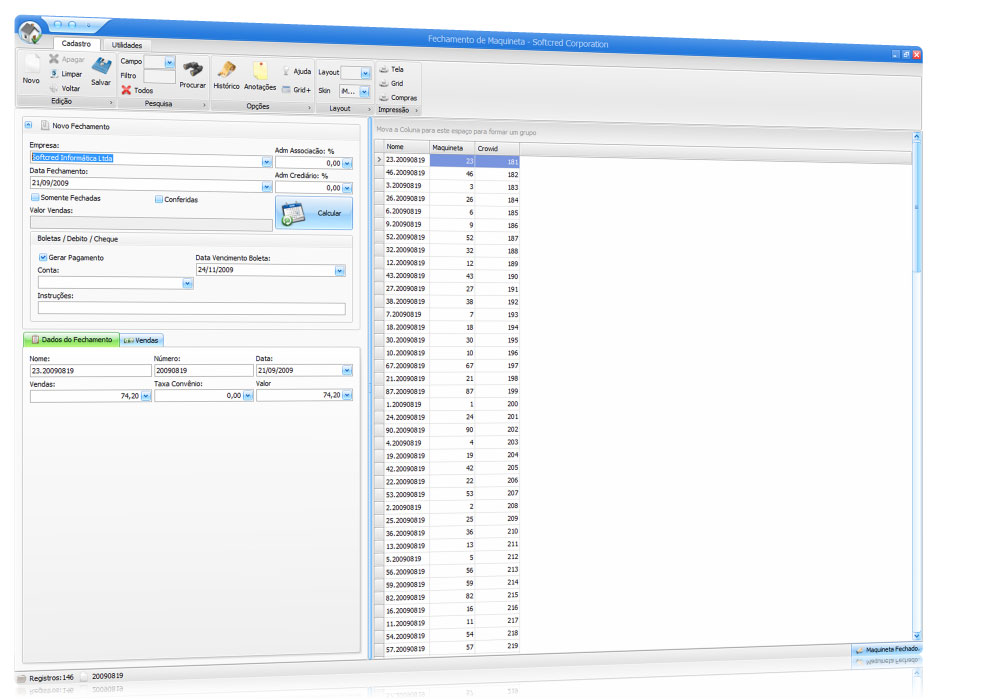Select the Vendas tab
This screenshot has width=982, height=700.
141,340
